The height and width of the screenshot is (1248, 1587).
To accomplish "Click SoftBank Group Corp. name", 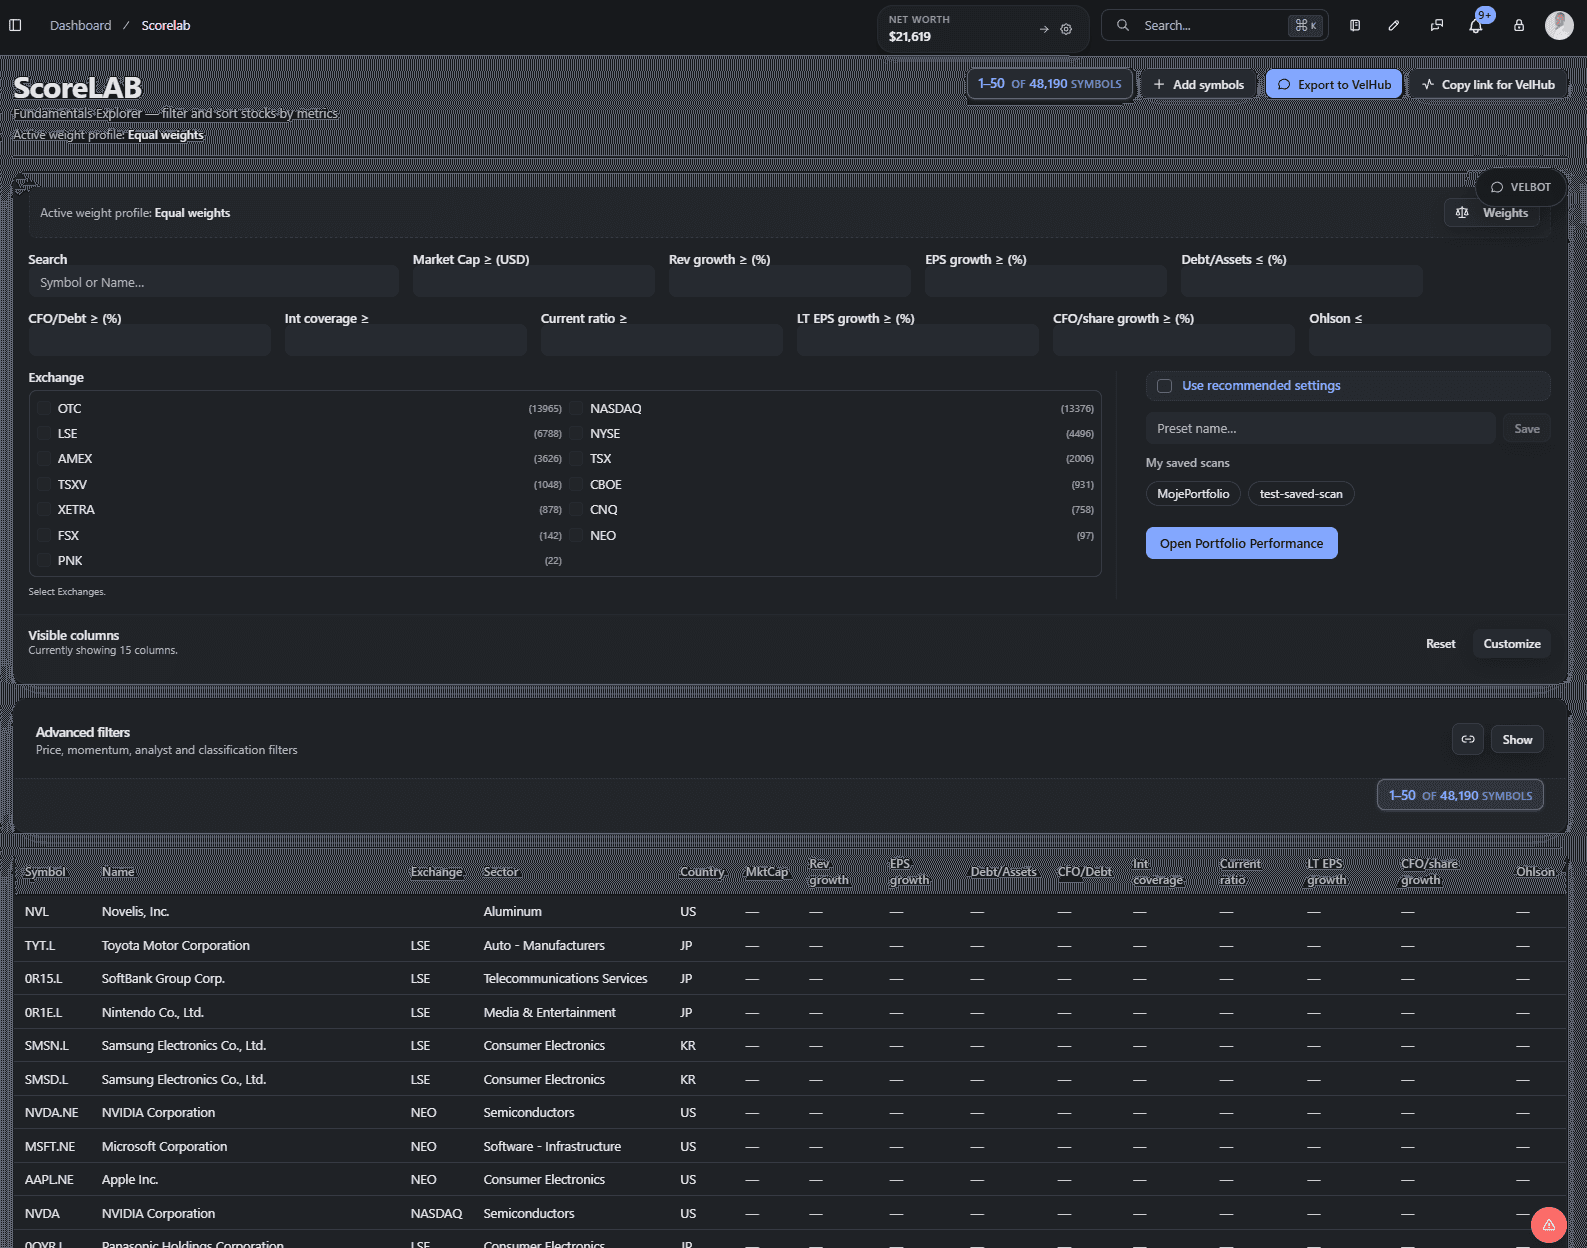I will point(163,979).
